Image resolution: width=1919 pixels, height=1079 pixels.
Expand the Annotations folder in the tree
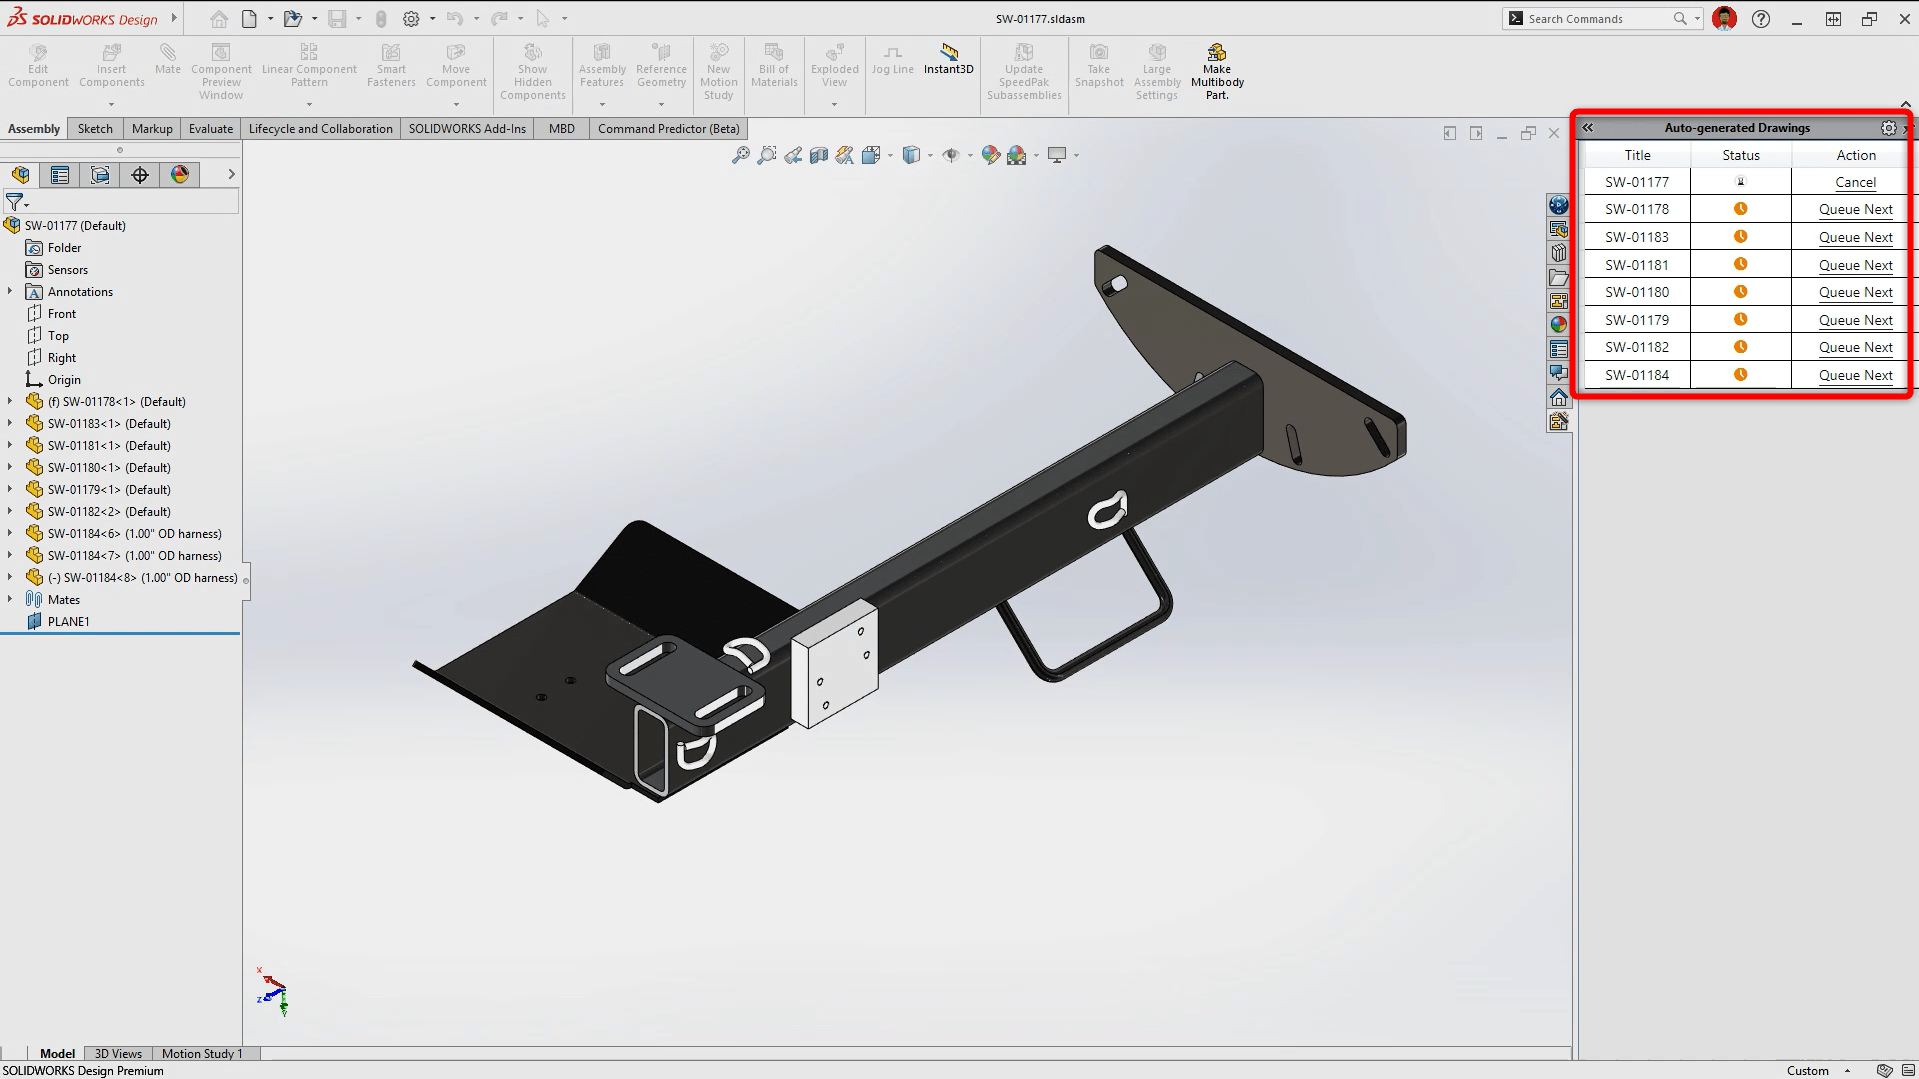click(9, 291)
